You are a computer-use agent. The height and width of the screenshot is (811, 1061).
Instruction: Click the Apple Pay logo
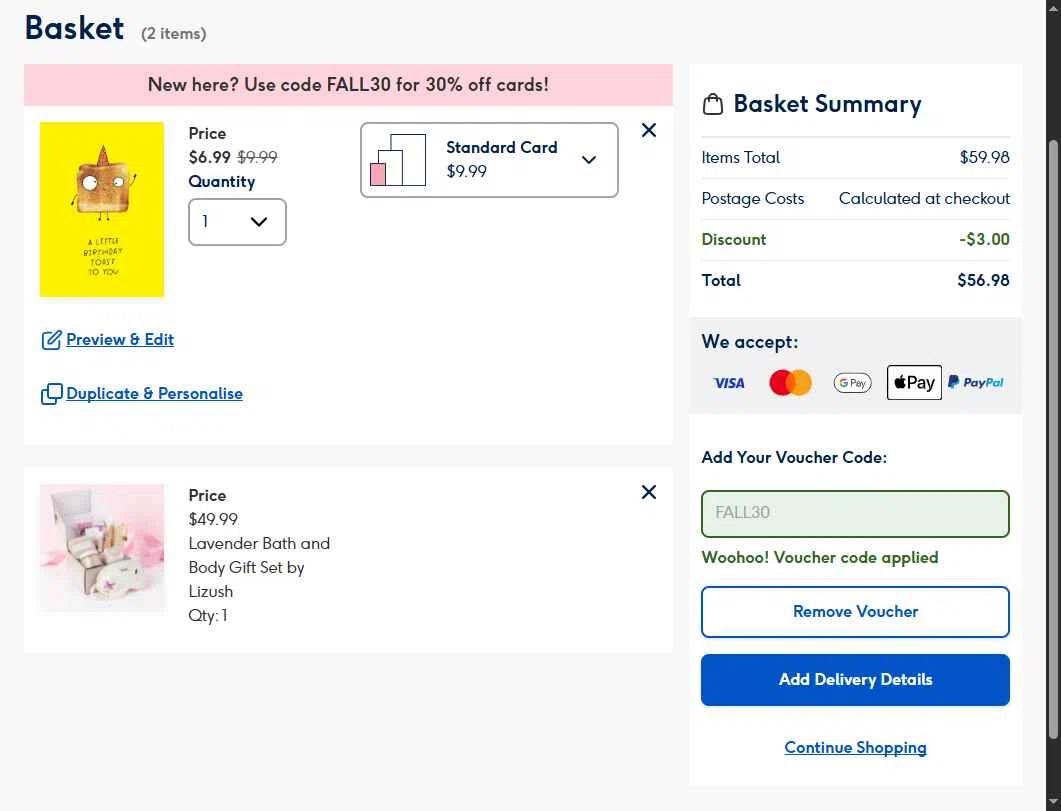point(914,382)
